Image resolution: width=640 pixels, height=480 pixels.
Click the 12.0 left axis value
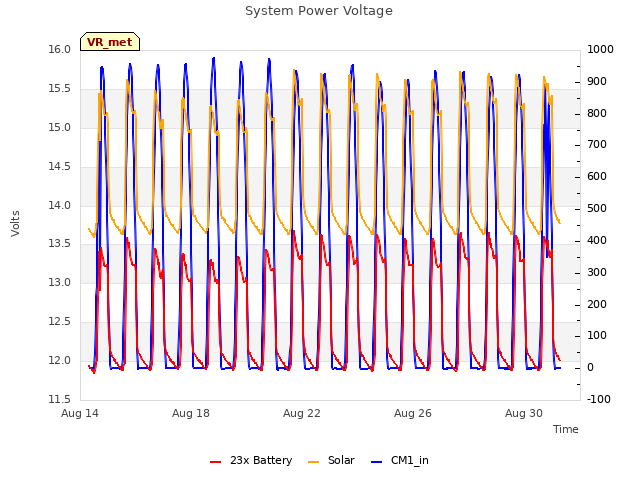(x=60, y=360)
